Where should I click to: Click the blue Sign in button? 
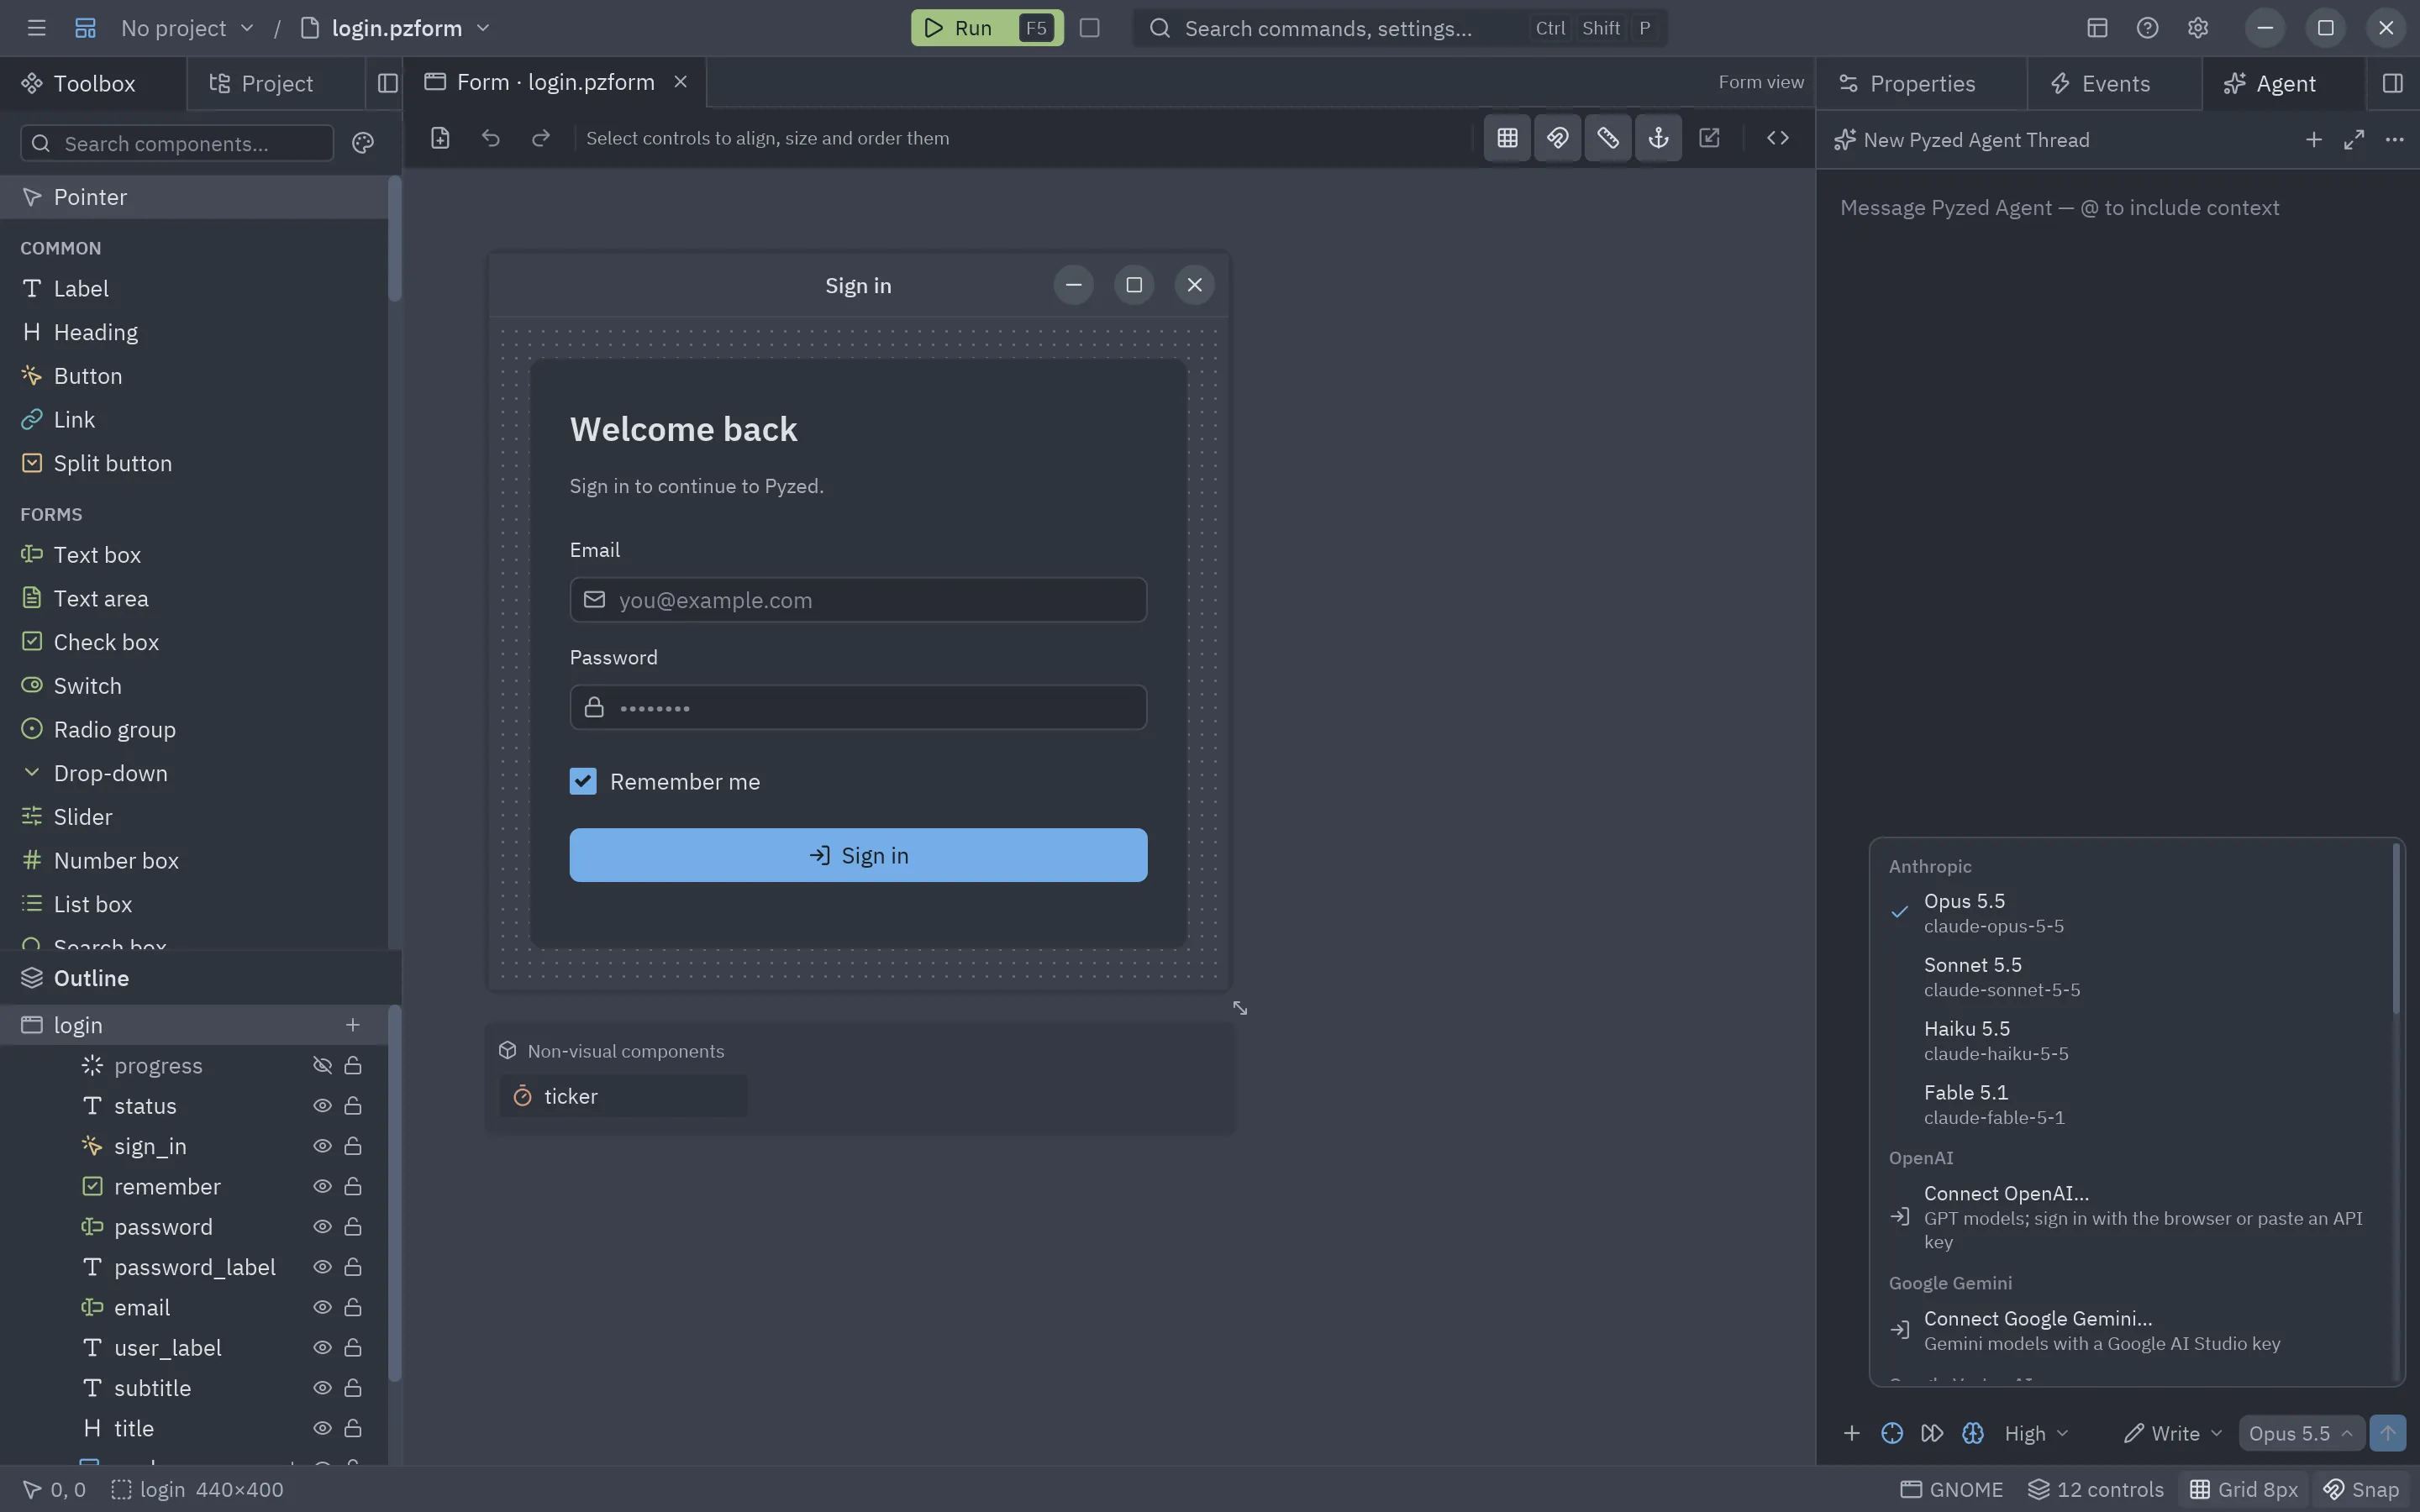pyautogui.click(x=858, y=855)
